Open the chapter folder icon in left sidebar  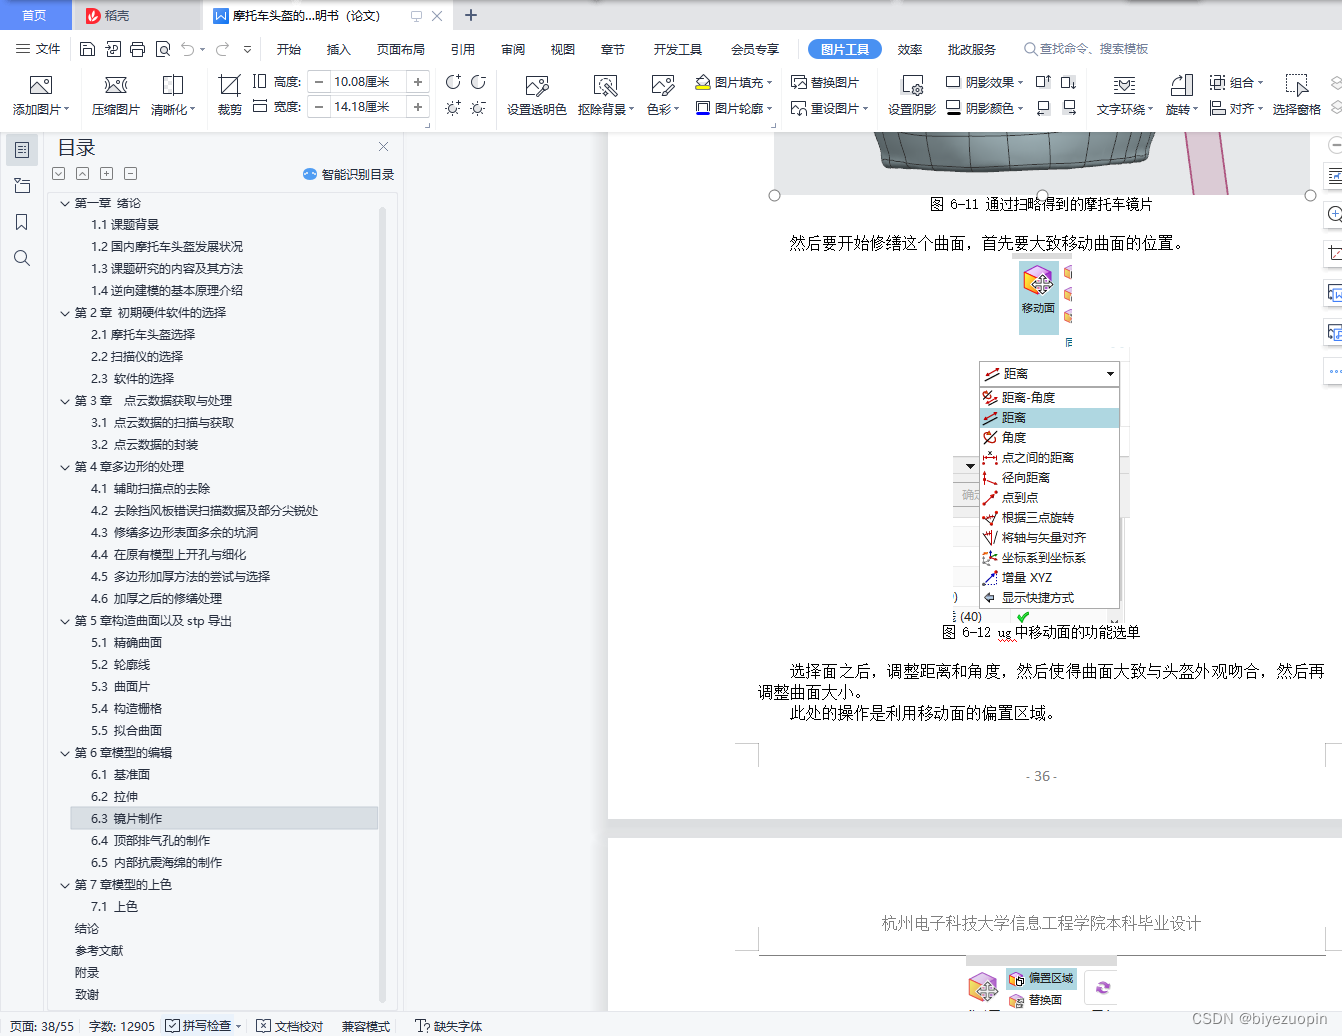(x=22, y=186)
